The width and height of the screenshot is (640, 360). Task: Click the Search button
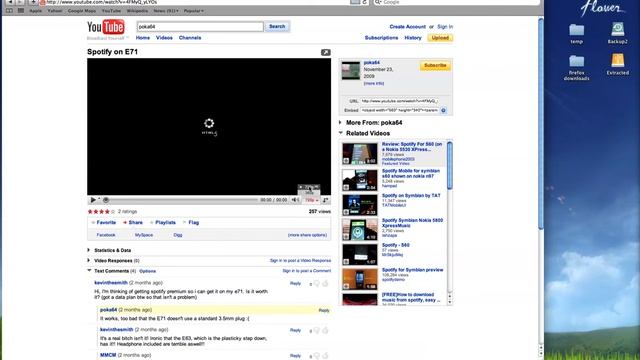click(x=277, y=27)
